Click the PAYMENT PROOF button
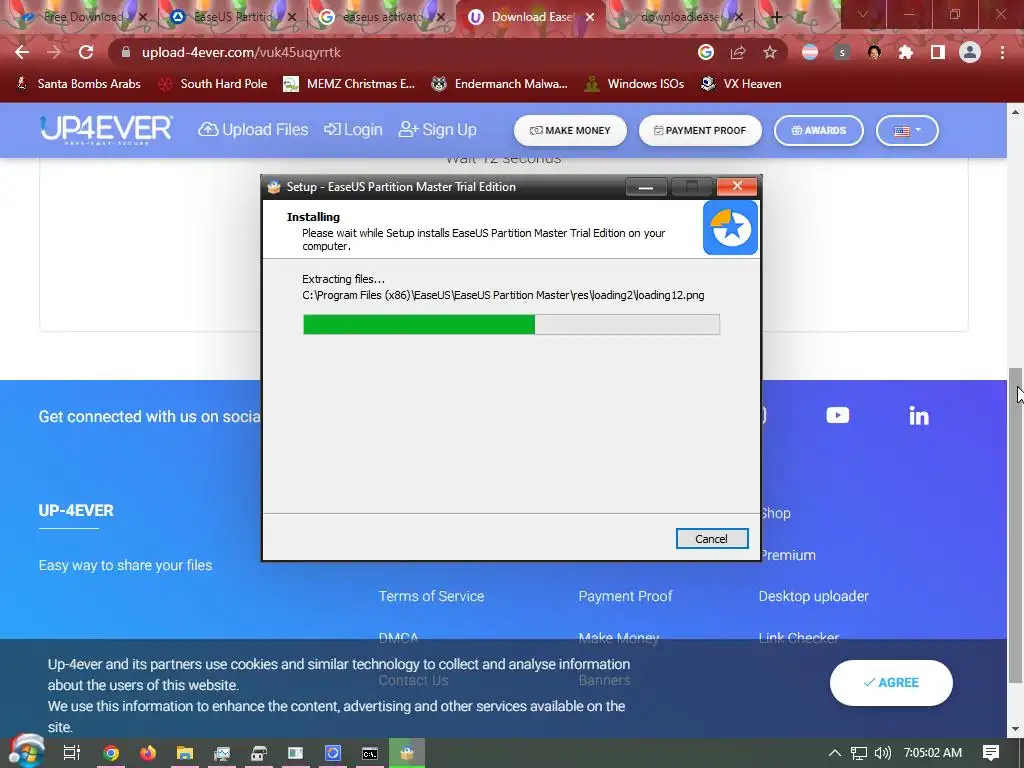Image resolution: width=1024 pixels, height=768 pixels. (700, 131)
